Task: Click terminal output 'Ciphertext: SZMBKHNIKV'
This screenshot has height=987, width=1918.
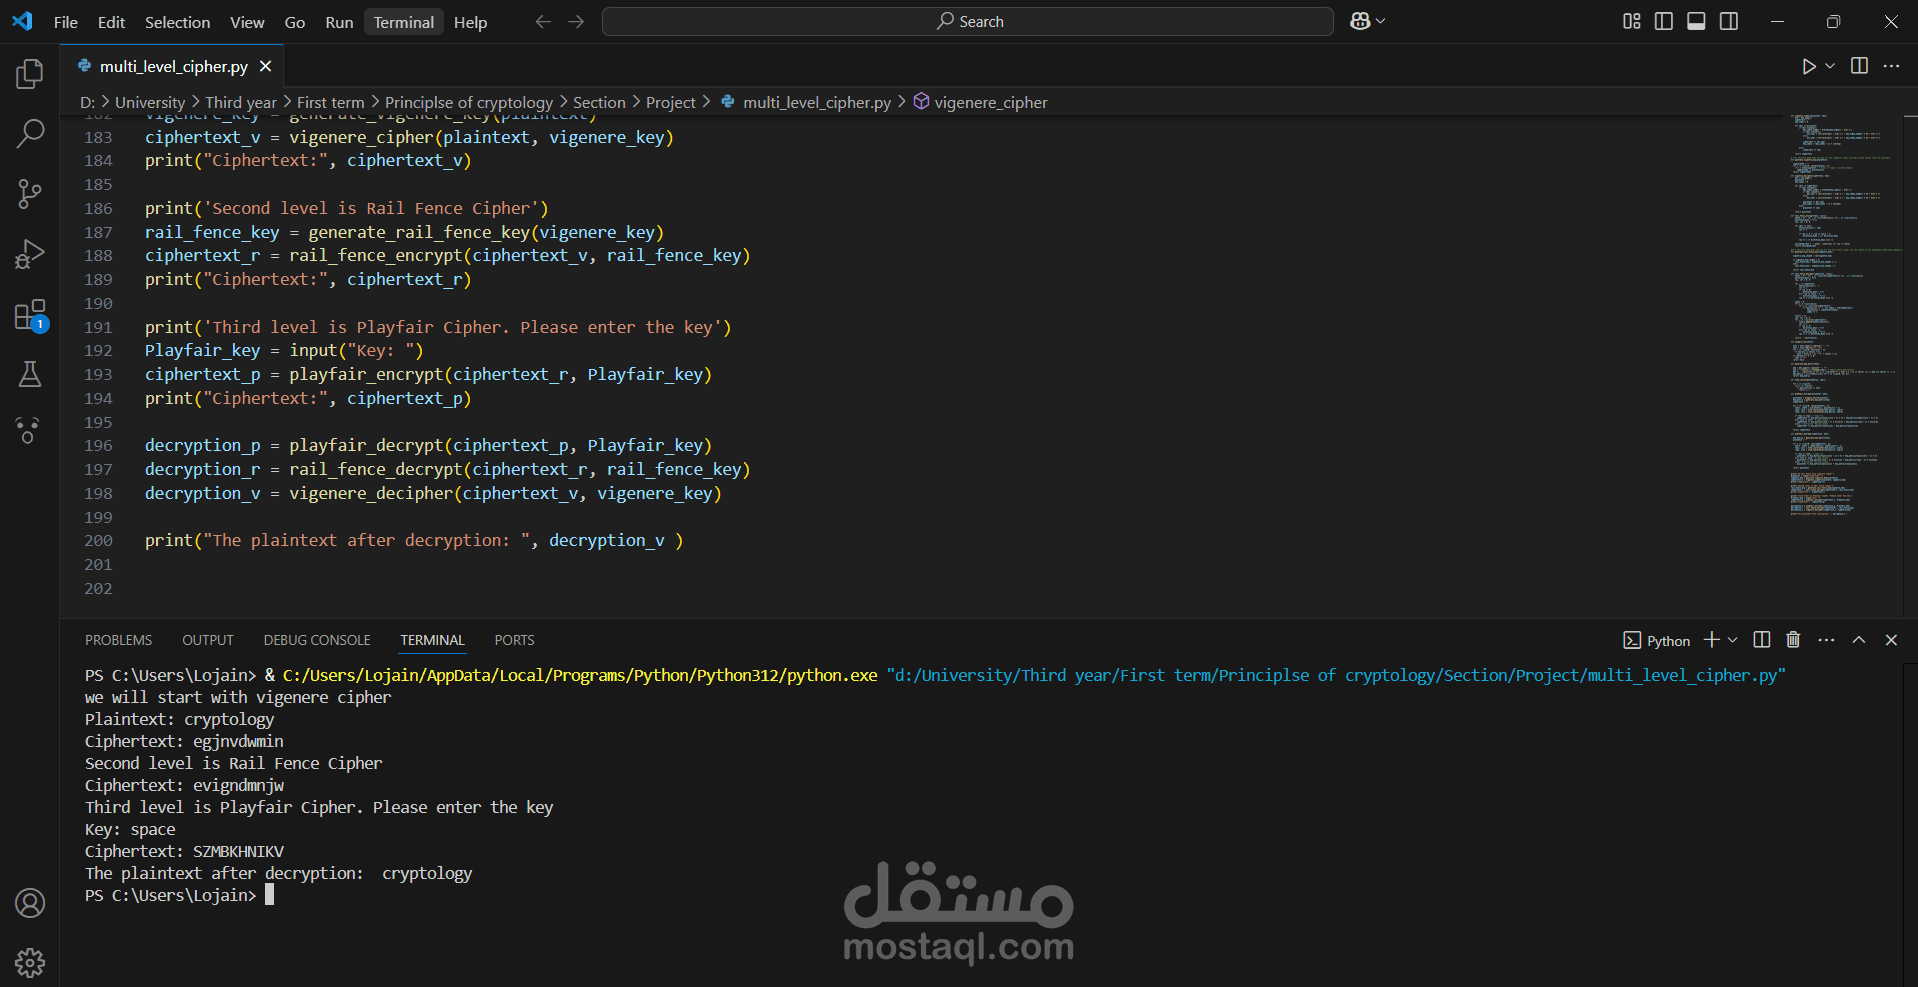Action: pos(184,851)
